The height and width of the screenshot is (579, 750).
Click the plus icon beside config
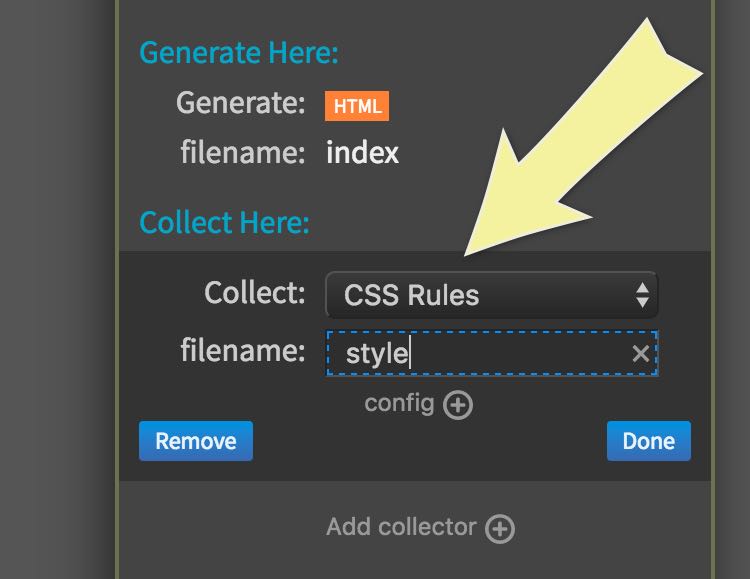(x=458, y=405)
